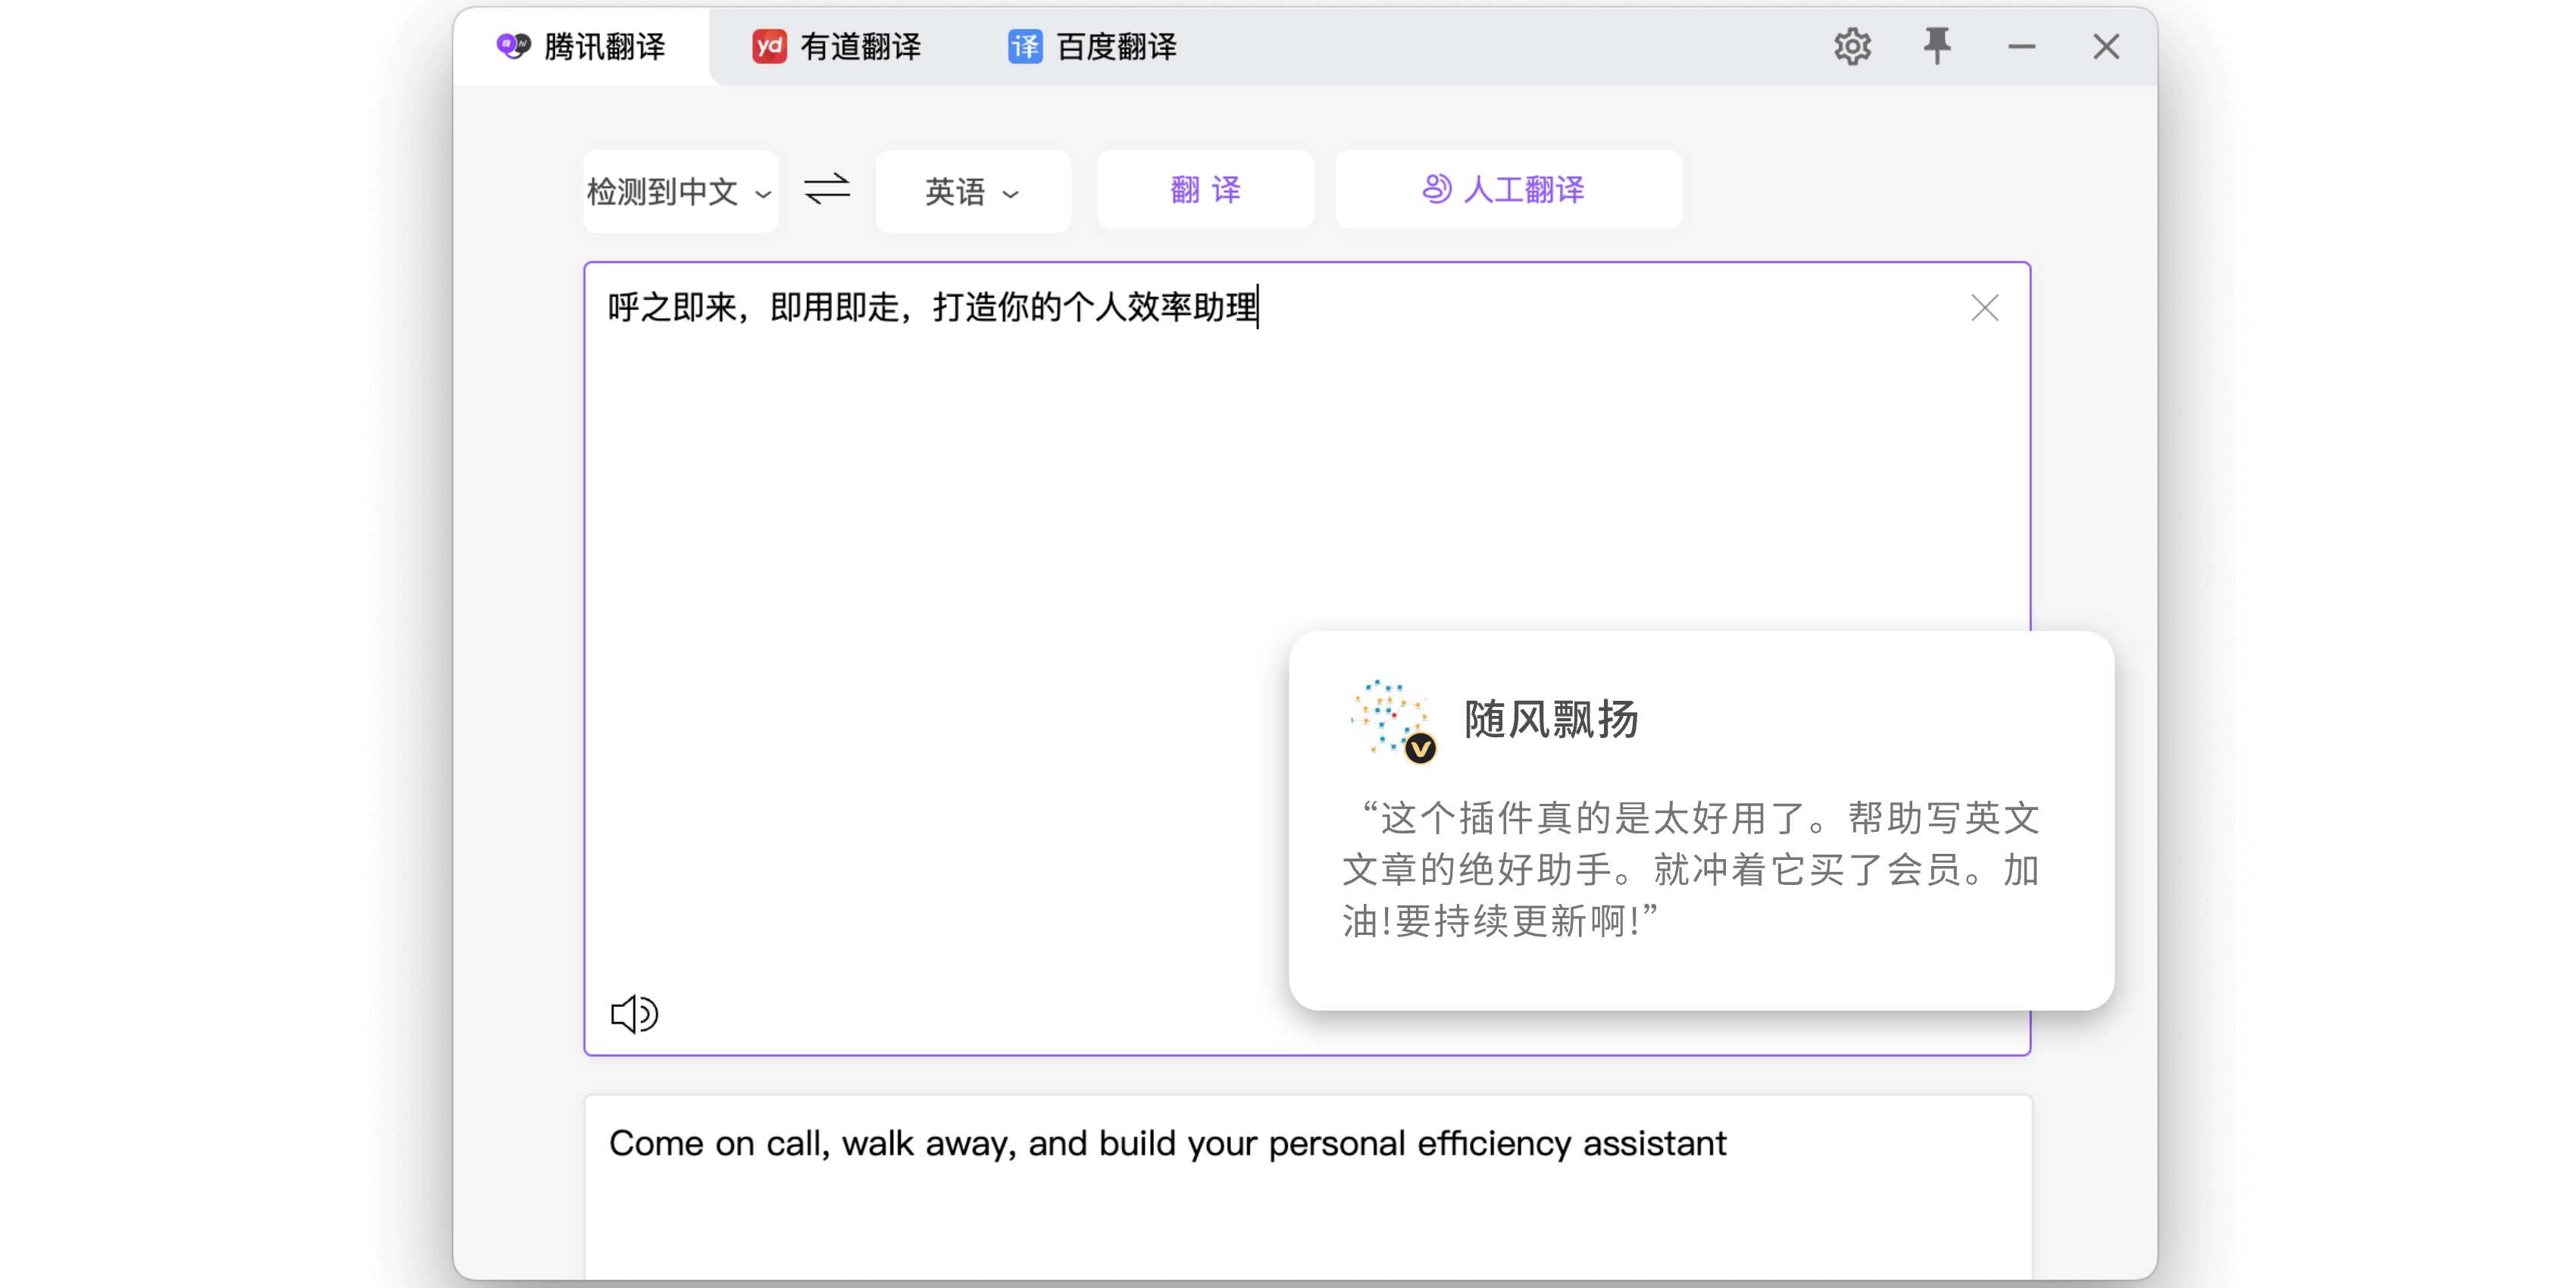Viewport: 2576px width, 1288px height.
Task: Swap source and target languages
Action: (x=827, y=189)
